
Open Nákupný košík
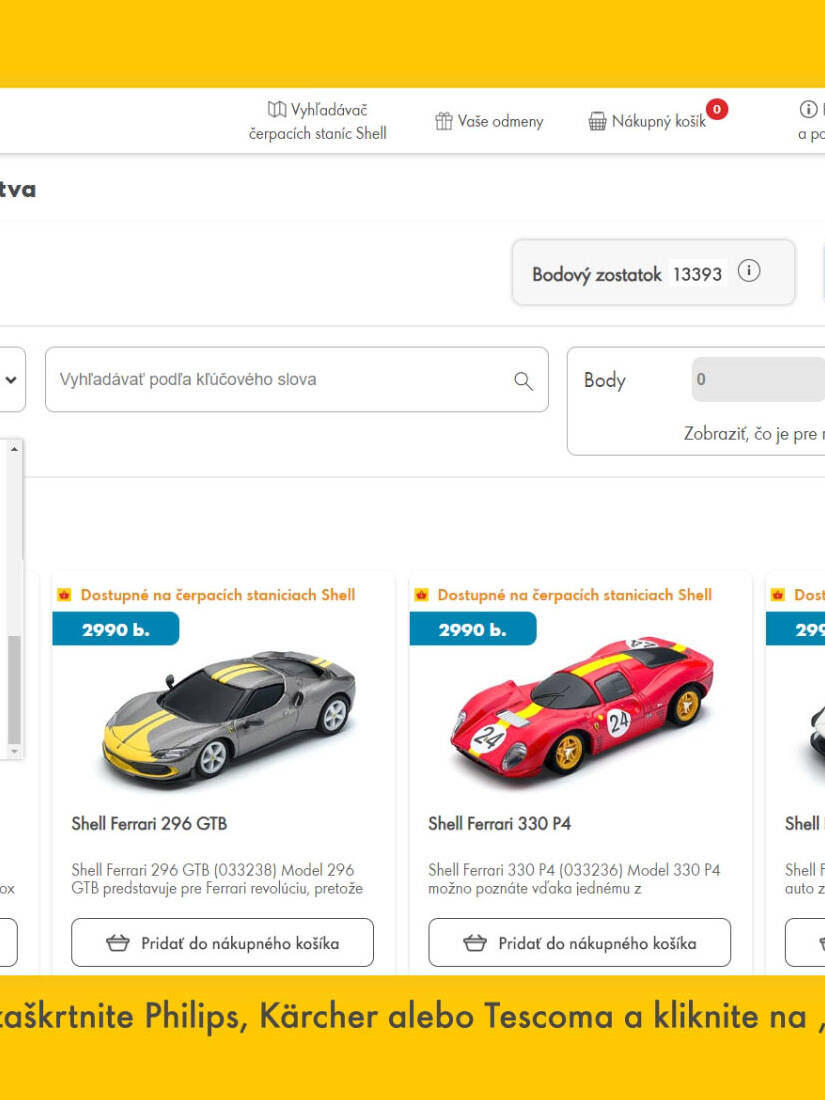pyautogui.click(x=647, y=121)
